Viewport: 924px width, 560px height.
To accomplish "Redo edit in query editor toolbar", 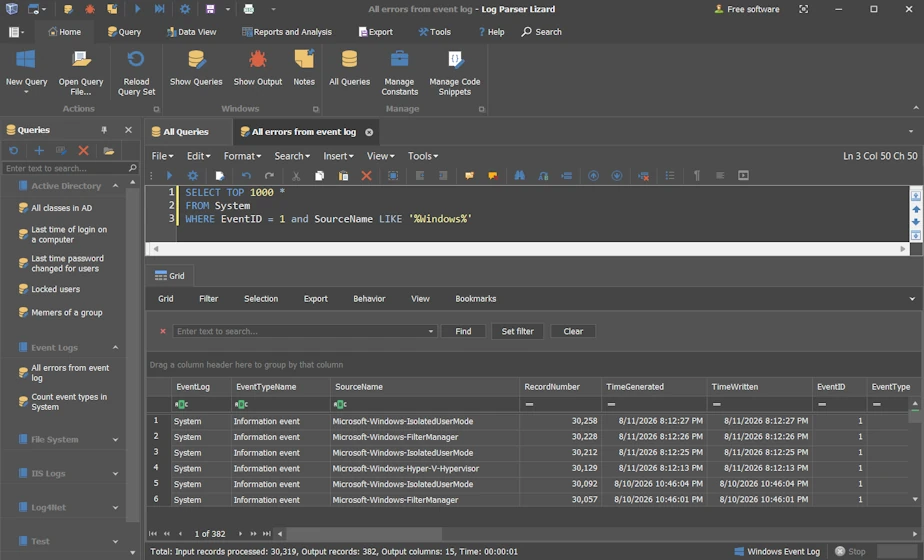I will 269,176.
